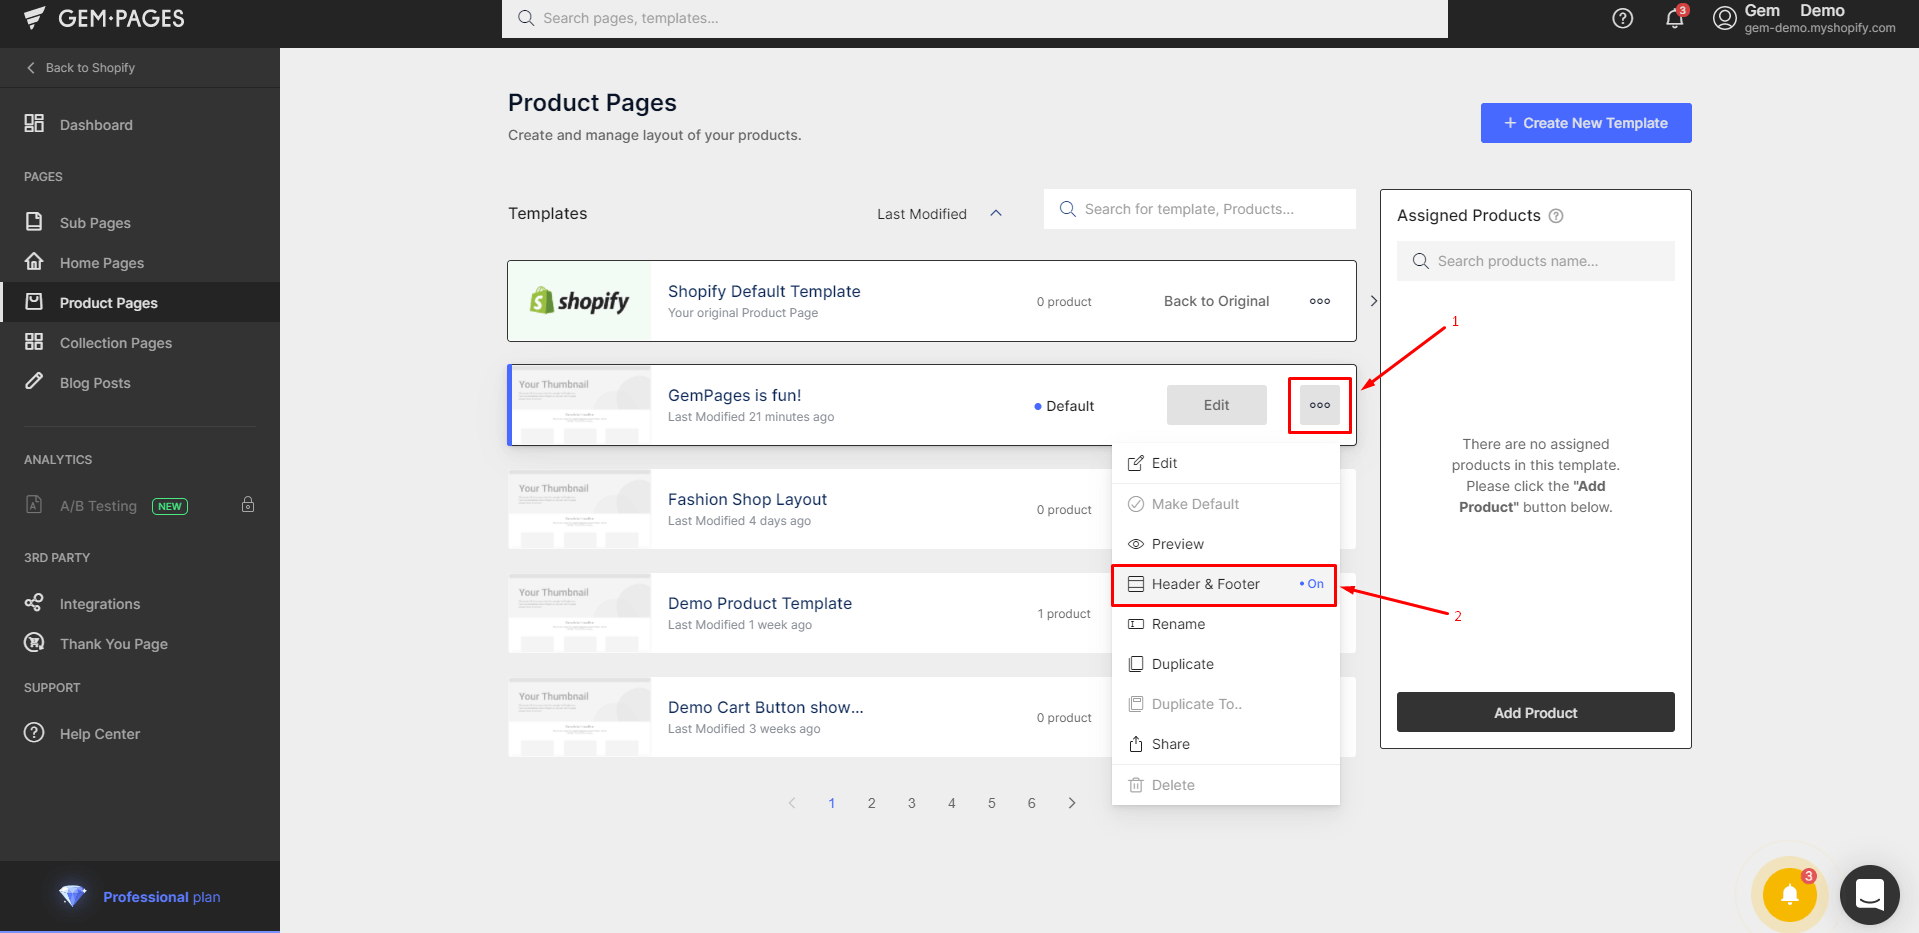
Task: Open the chat bubble widget
Action: 1869,895
